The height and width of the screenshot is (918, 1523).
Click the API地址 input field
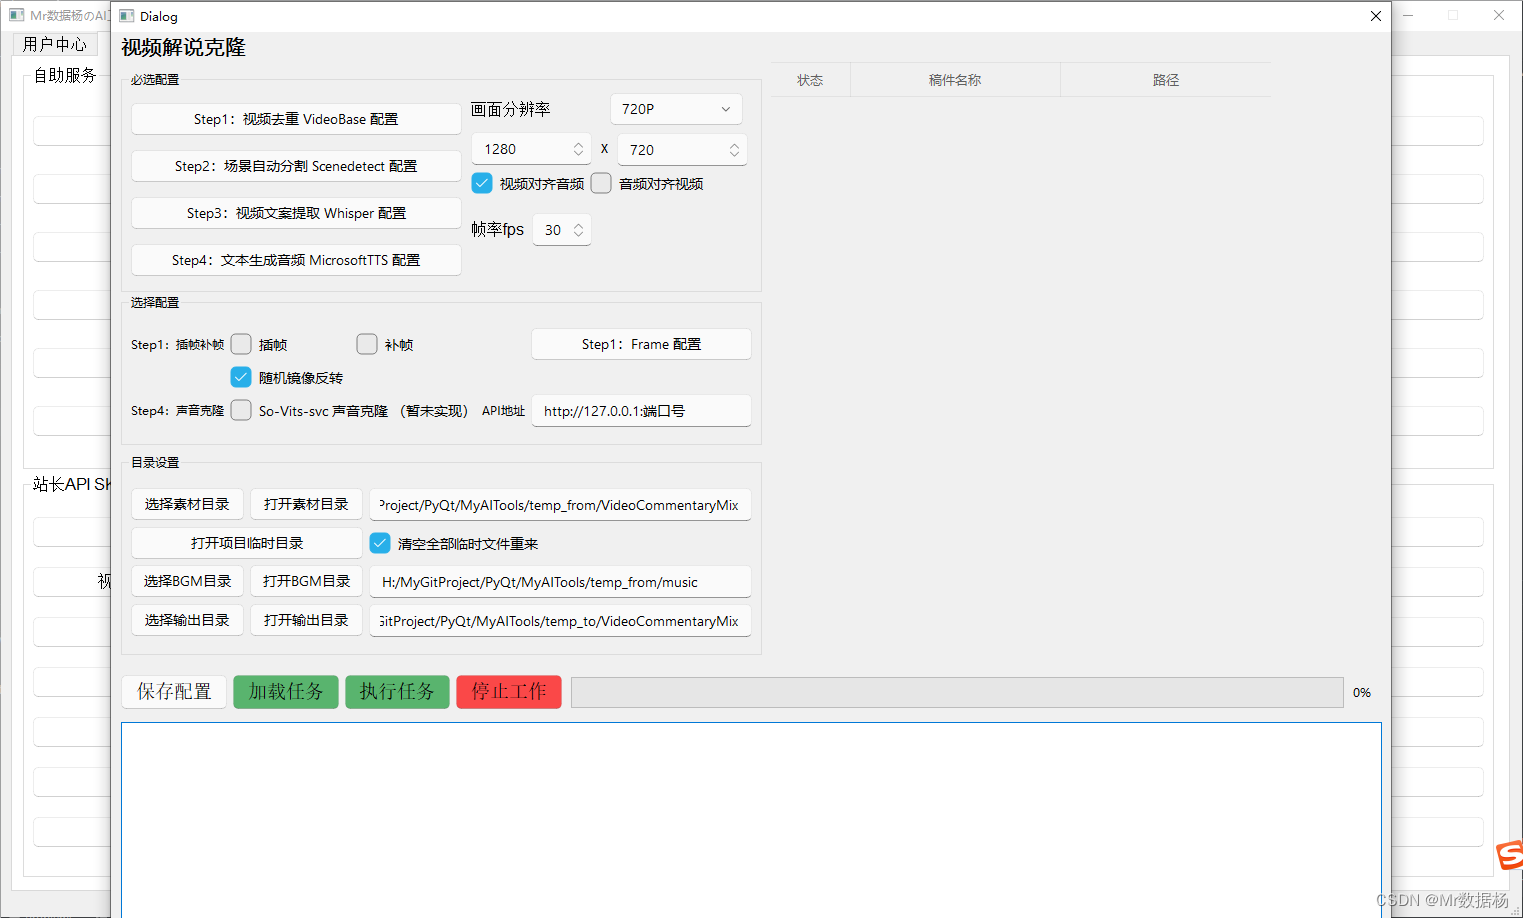pyautogui.click(x=641, y=411)
